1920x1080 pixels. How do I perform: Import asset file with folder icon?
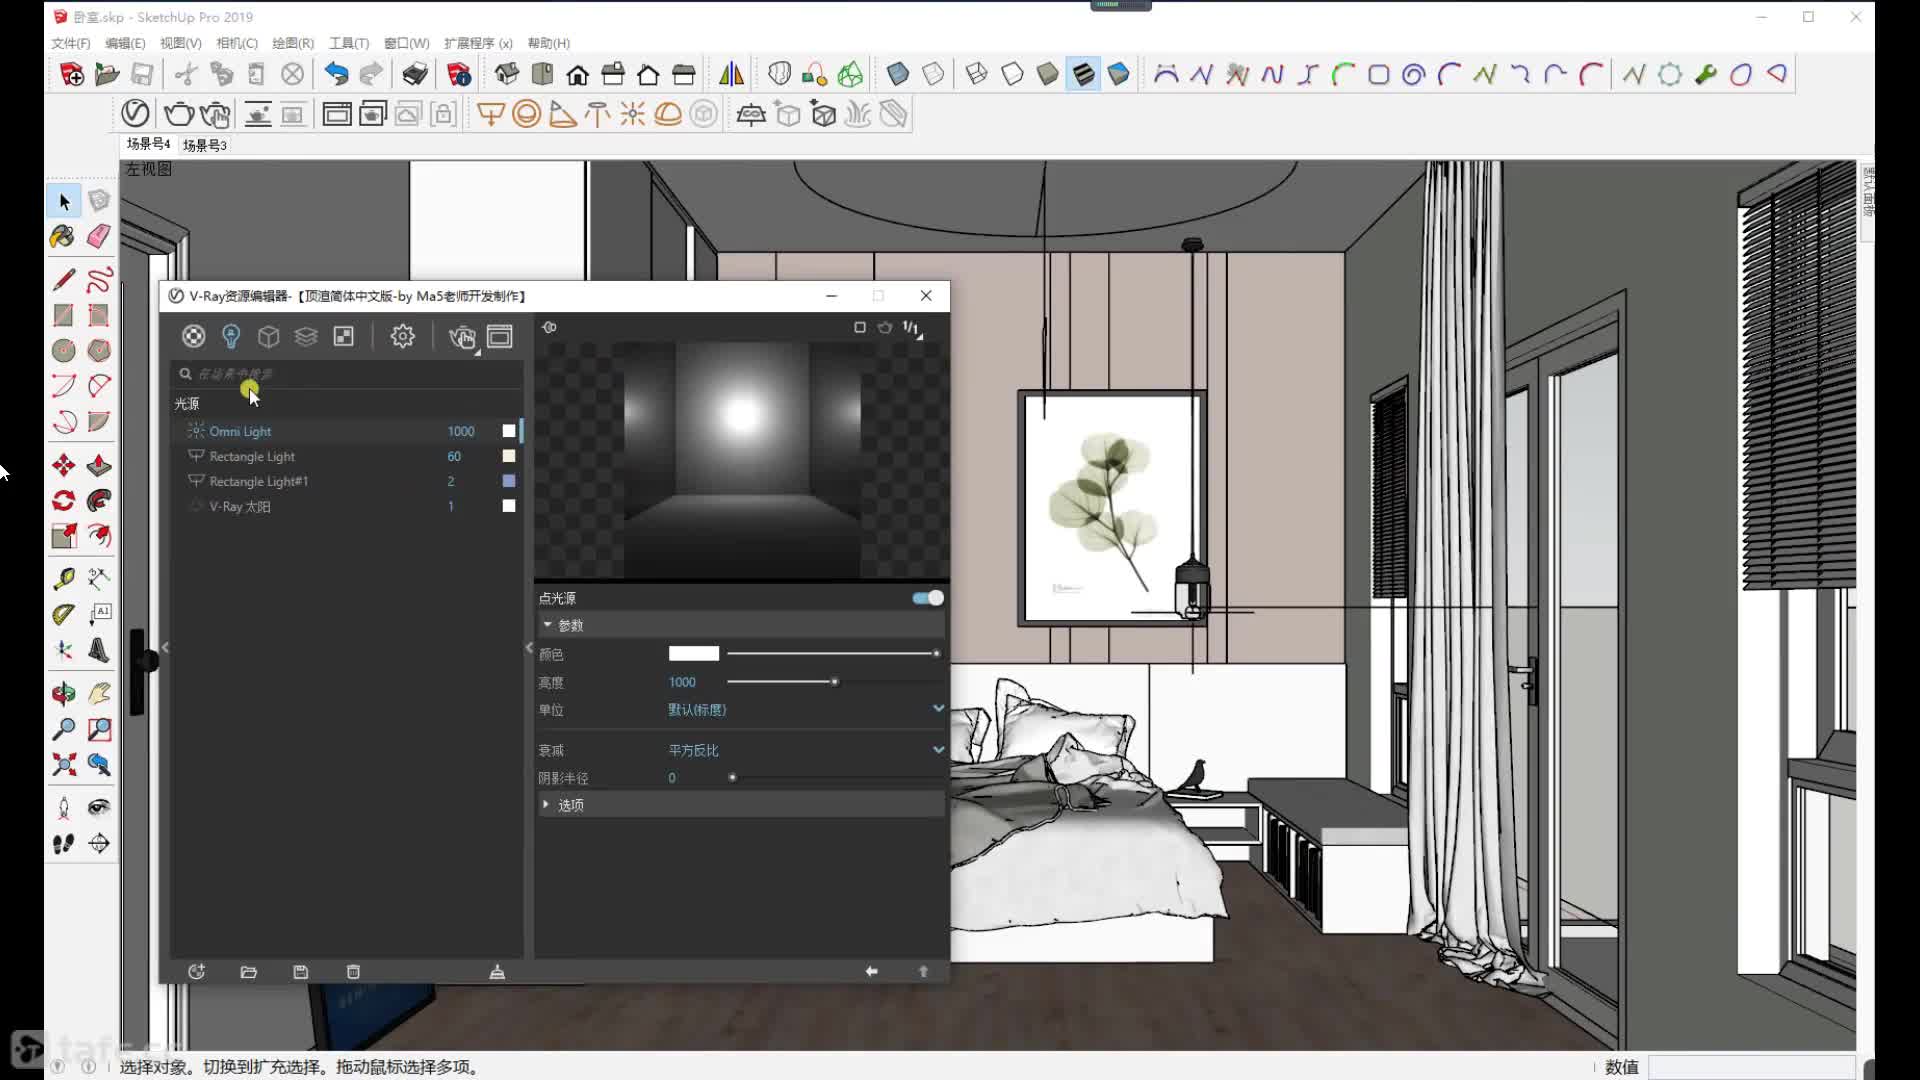249,971
